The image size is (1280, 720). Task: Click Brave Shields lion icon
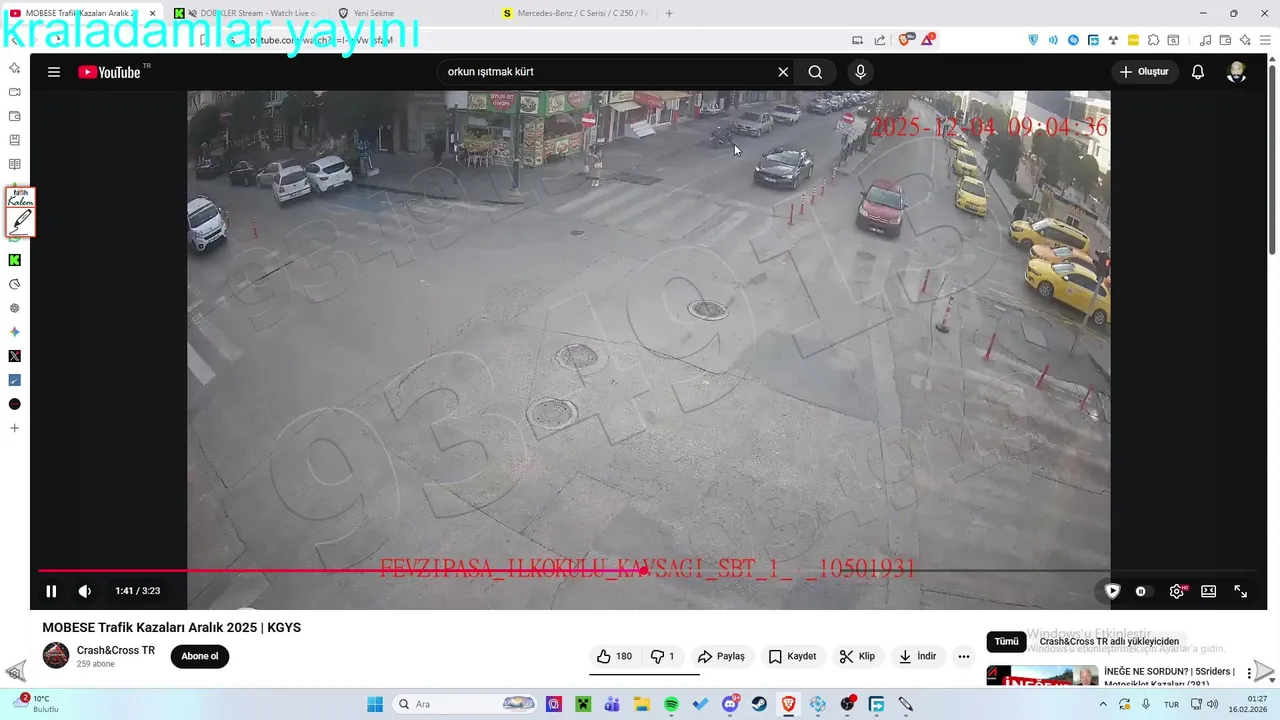point(904,40)
